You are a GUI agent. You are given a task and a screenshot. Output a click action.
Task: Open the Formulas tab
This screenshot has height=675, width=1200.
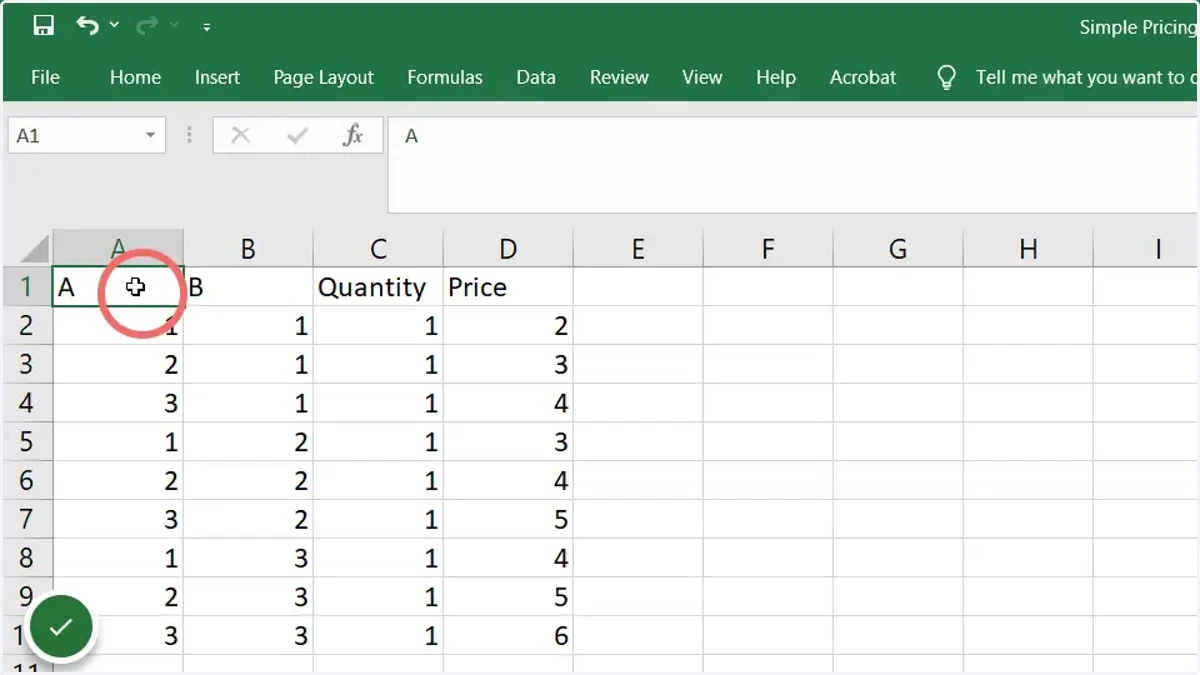[x=445, y=77]
